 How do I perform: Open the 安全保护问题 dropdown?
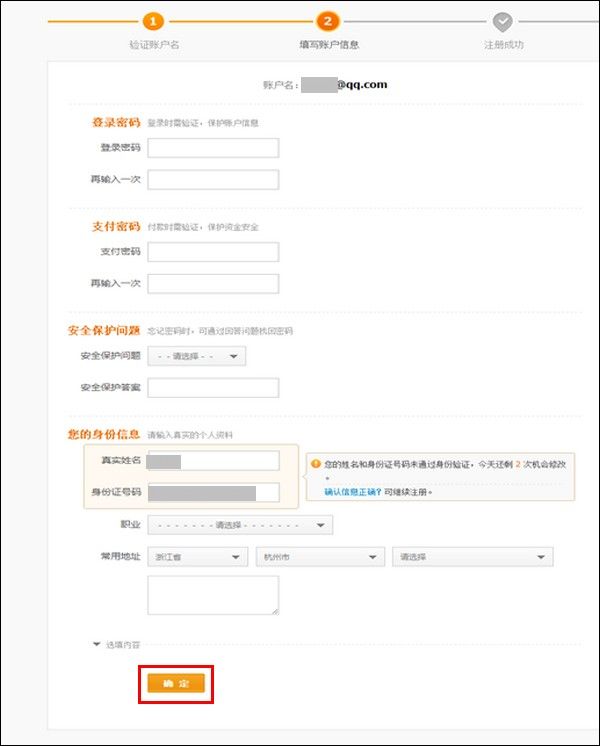tap(196, 356)
